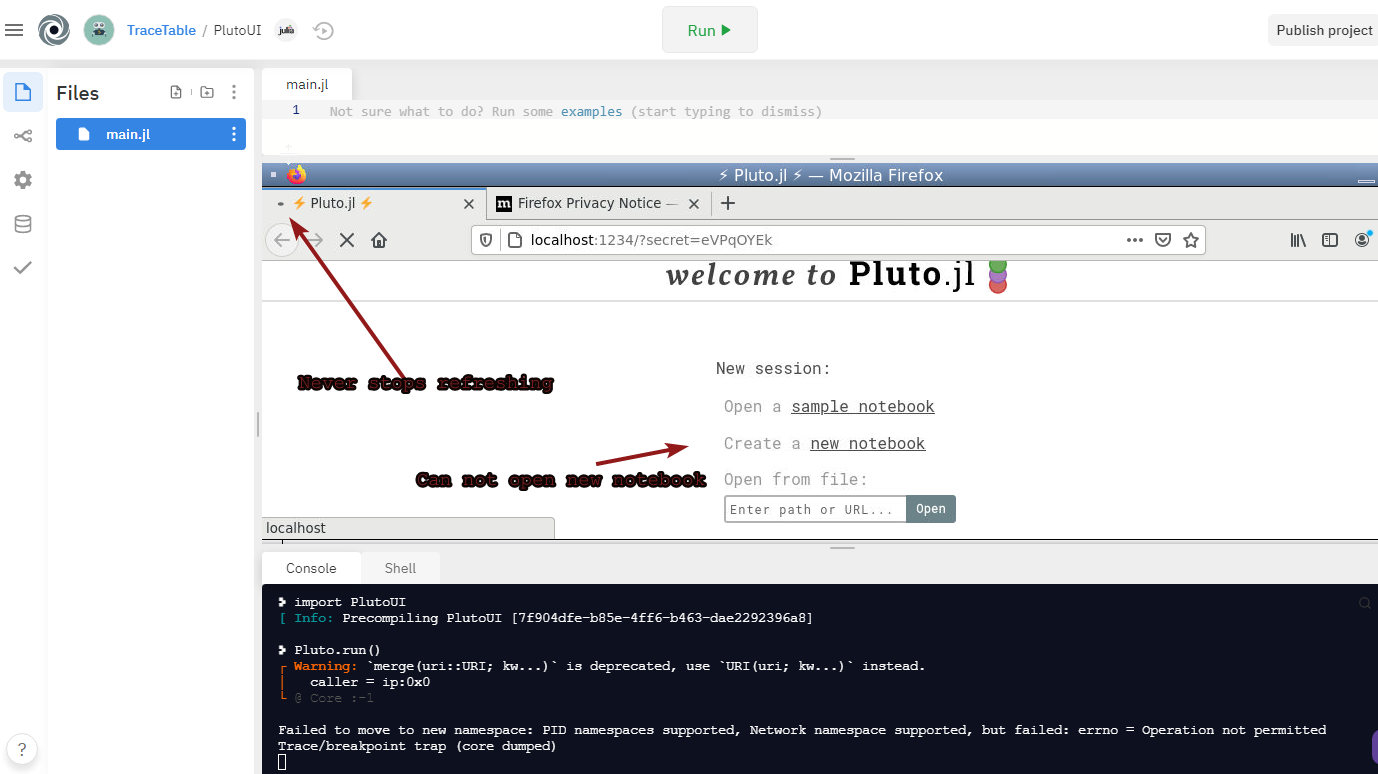The height and width of the screenshot is (774, 1378).
Task: Open the TraceTable profile link
Action: 161,30
